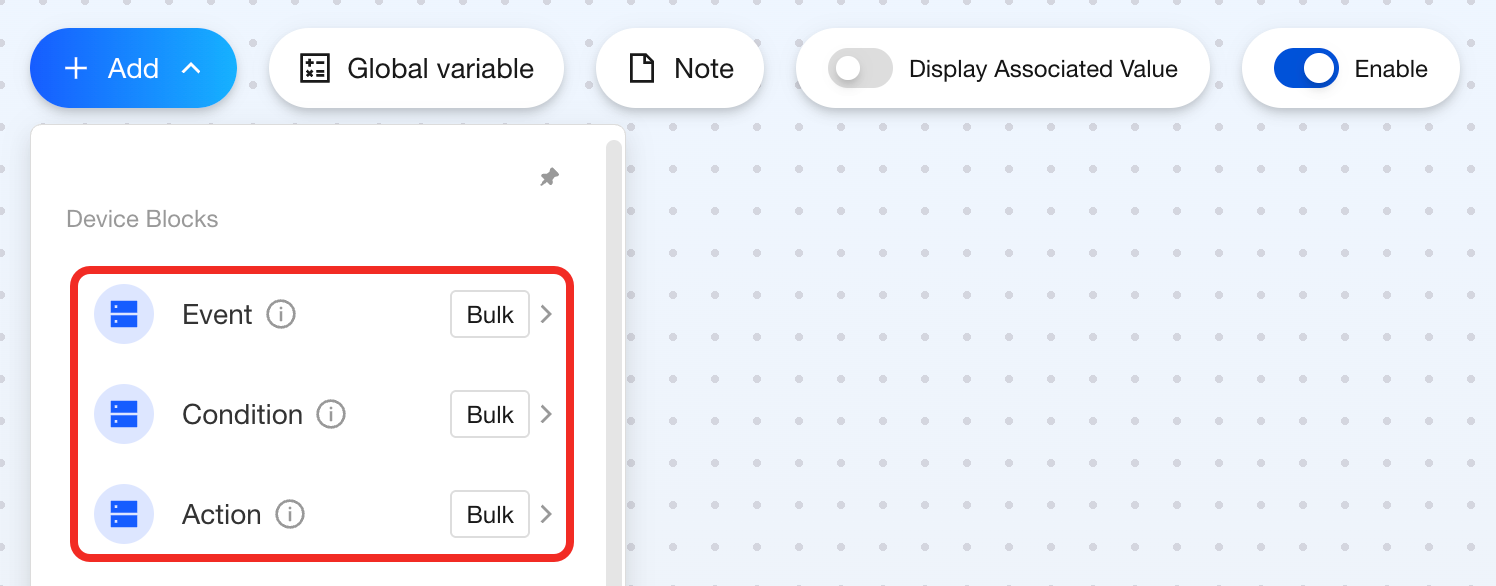Expand the Action submenu arrow

tap(546, 514)
